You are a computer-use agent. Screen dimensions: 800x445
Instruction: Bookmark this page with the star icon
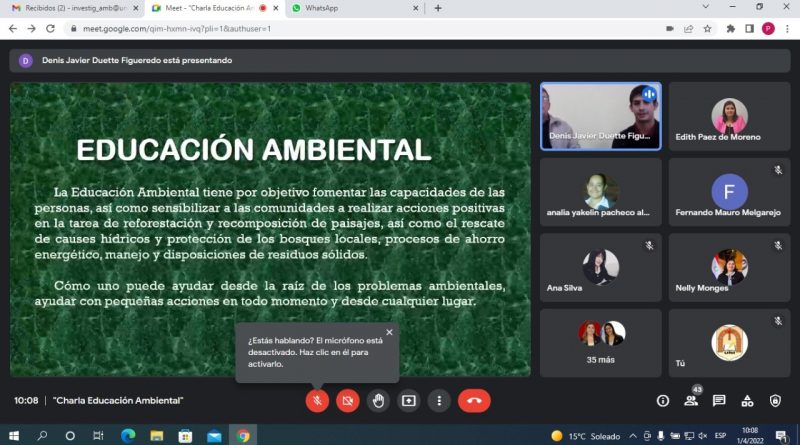tap(707, 29)
